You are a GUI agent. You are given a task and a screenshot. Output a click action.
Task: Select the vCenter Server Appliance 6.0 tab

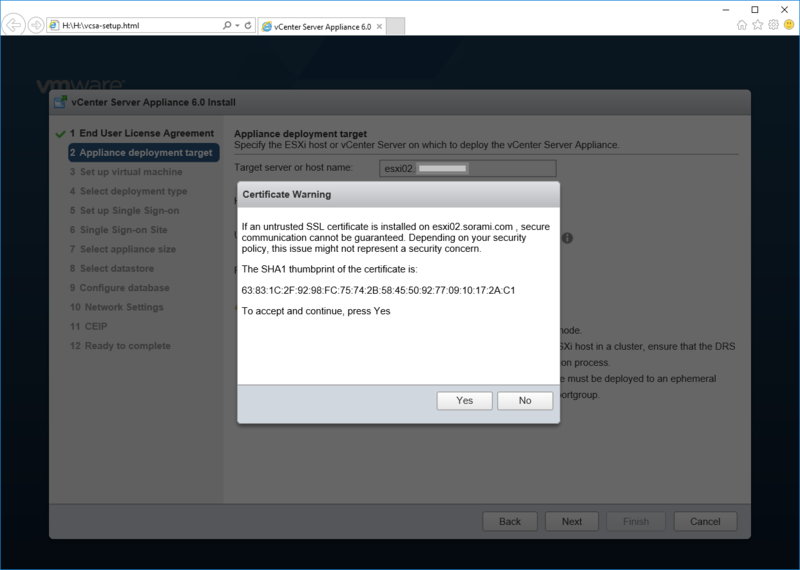point(321,27)
